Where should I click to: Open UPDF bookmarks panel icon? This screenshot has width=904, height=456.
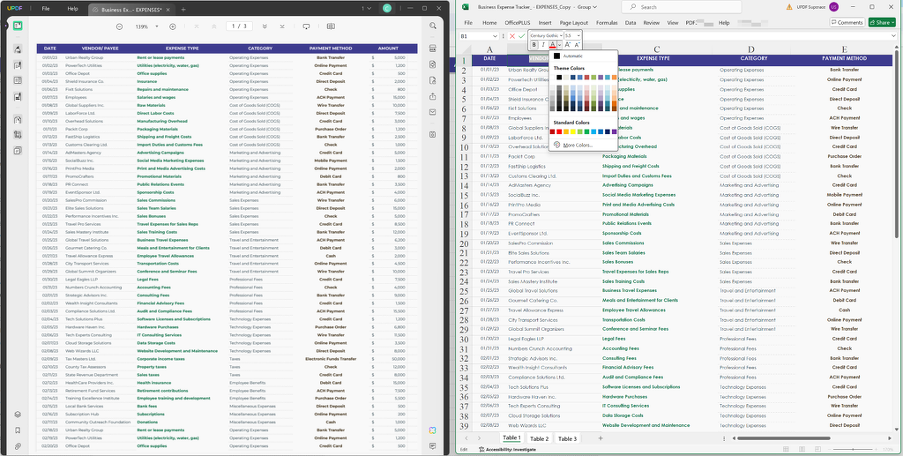click(x=18, y=430)
